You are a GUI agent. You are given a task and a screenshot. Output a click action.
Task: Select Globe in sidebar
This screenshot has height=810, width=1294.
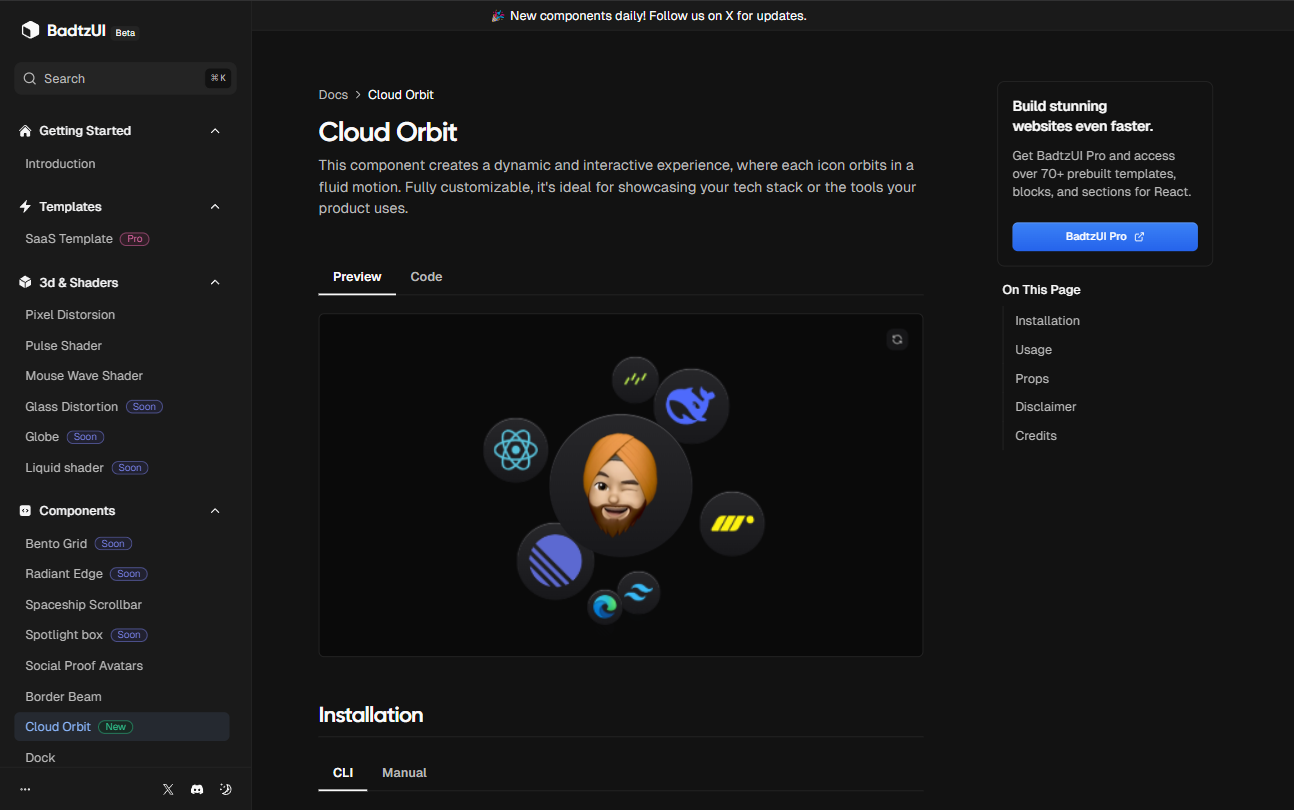(x=42, y=437)
